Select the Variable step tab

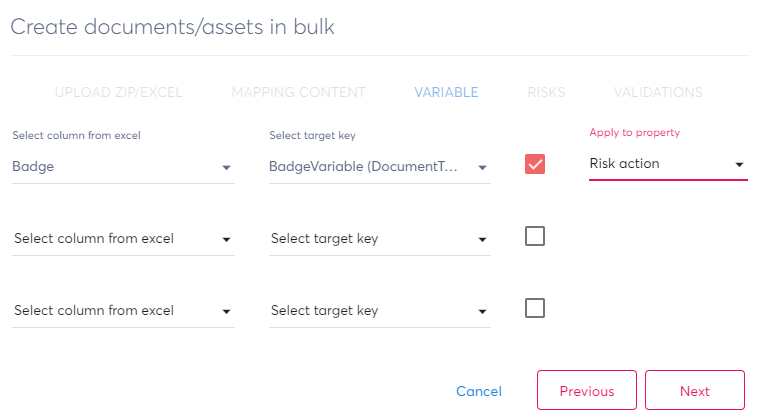click(446, 93)
